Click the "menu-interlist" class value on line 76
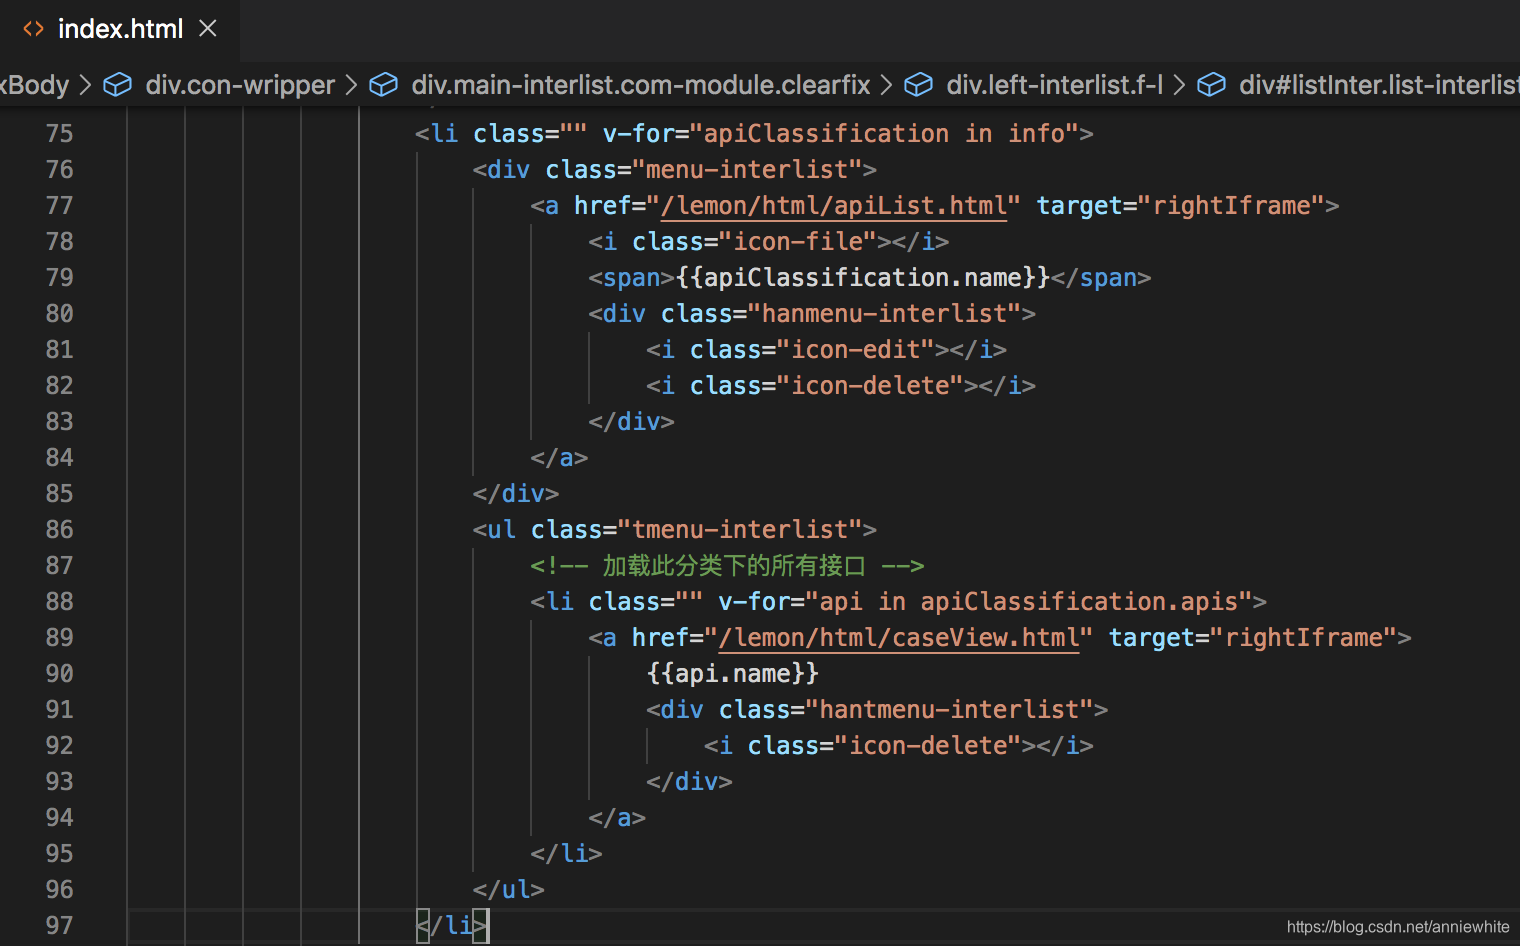The image size is (1520, 946). click(x=747, y=170)
